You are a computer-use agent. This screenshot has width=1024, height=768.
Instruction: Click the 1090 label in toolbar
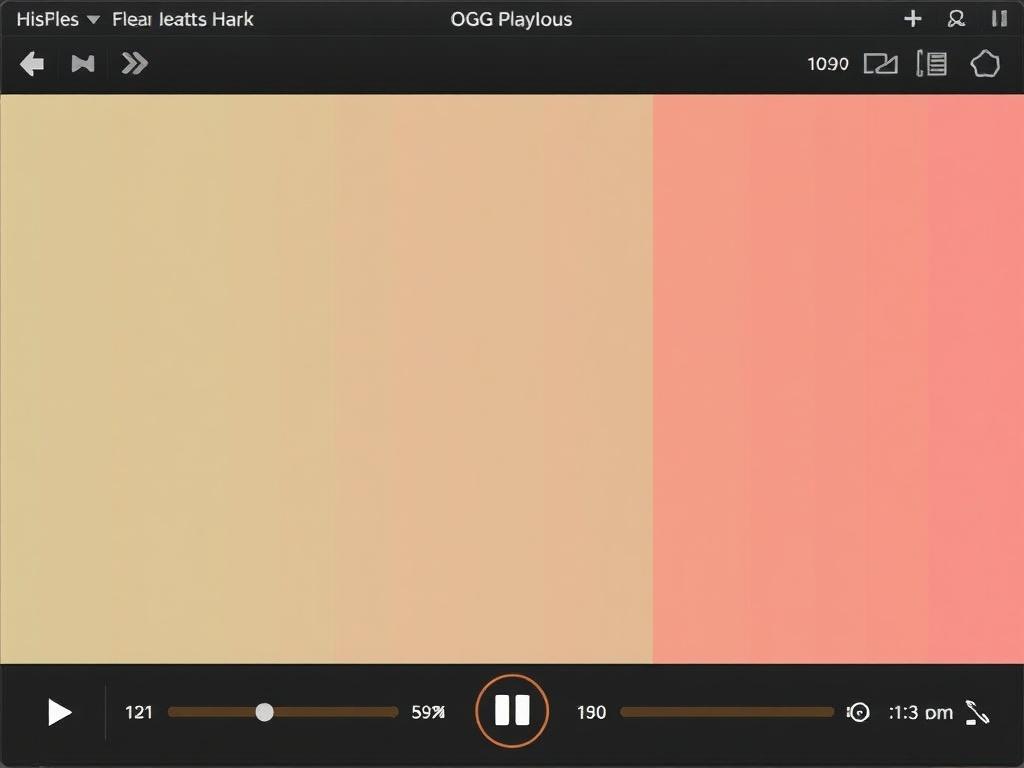tap(828, 64)
